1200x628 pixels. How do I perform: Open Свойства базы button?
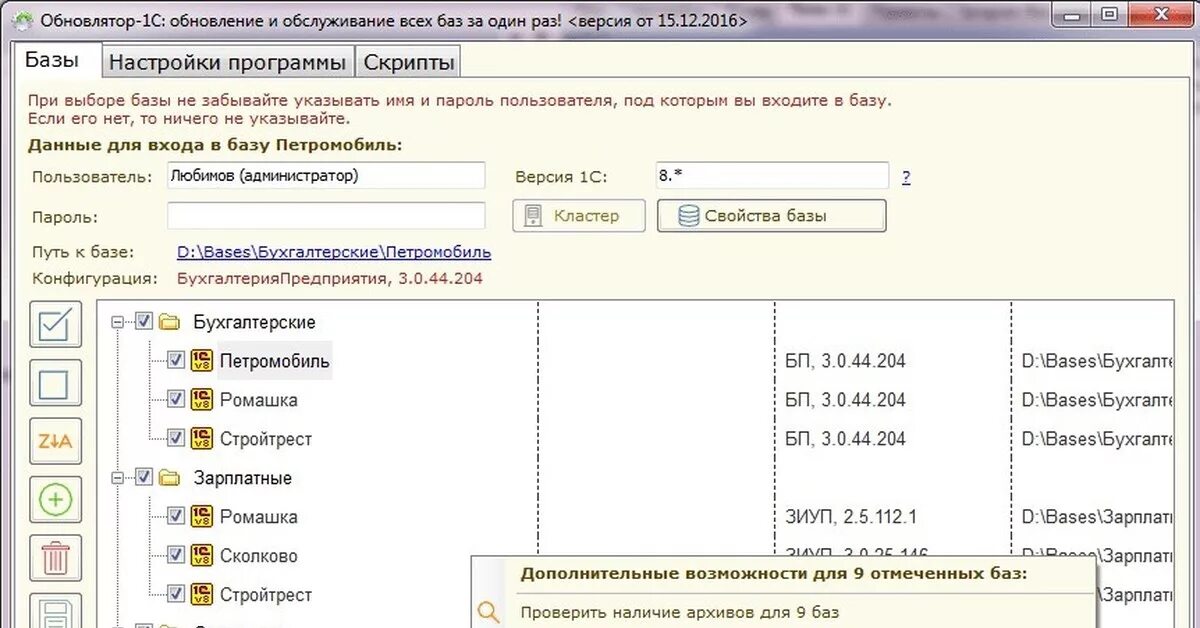[x=771, y=216]
